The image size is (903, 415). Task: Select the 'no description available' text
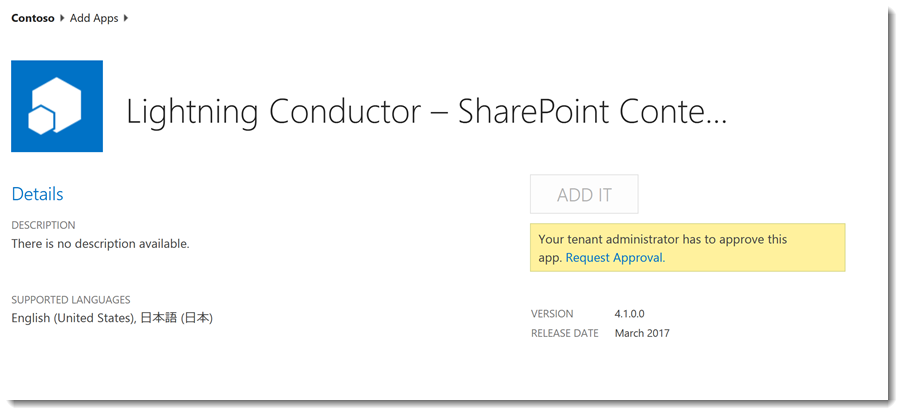(x=100, y=243)
